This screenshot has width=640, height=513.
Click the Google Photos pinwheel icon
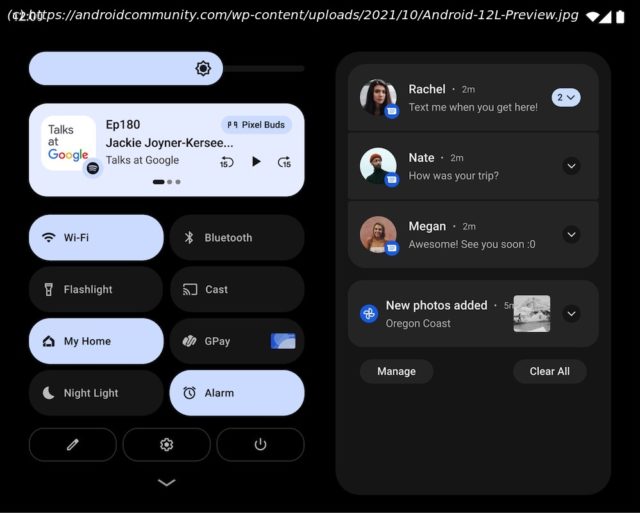coord(369,313)
